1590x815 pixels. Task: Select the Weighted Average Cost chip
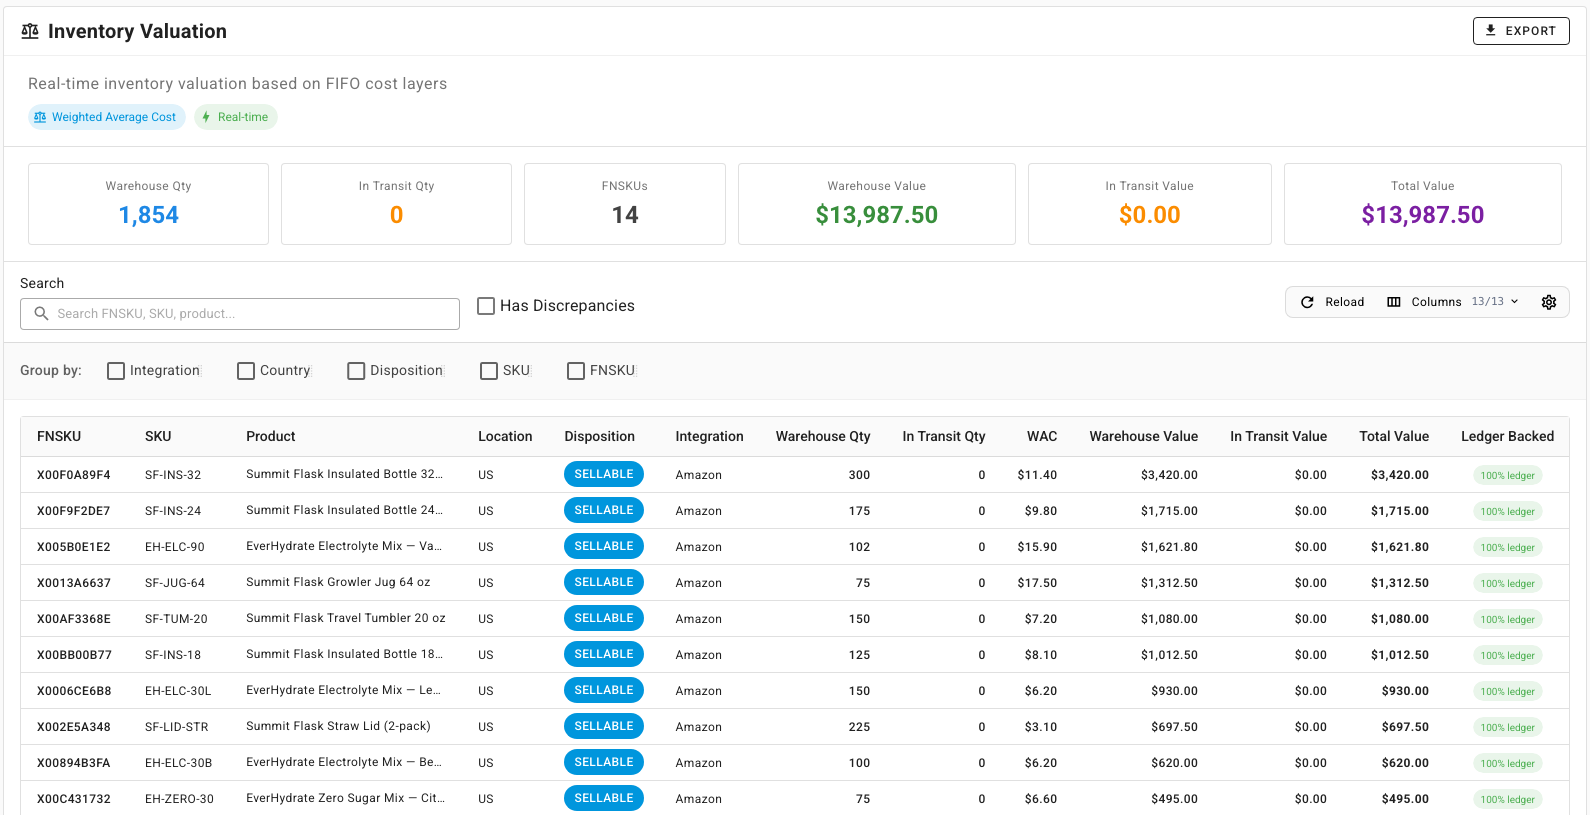[107, 117]
